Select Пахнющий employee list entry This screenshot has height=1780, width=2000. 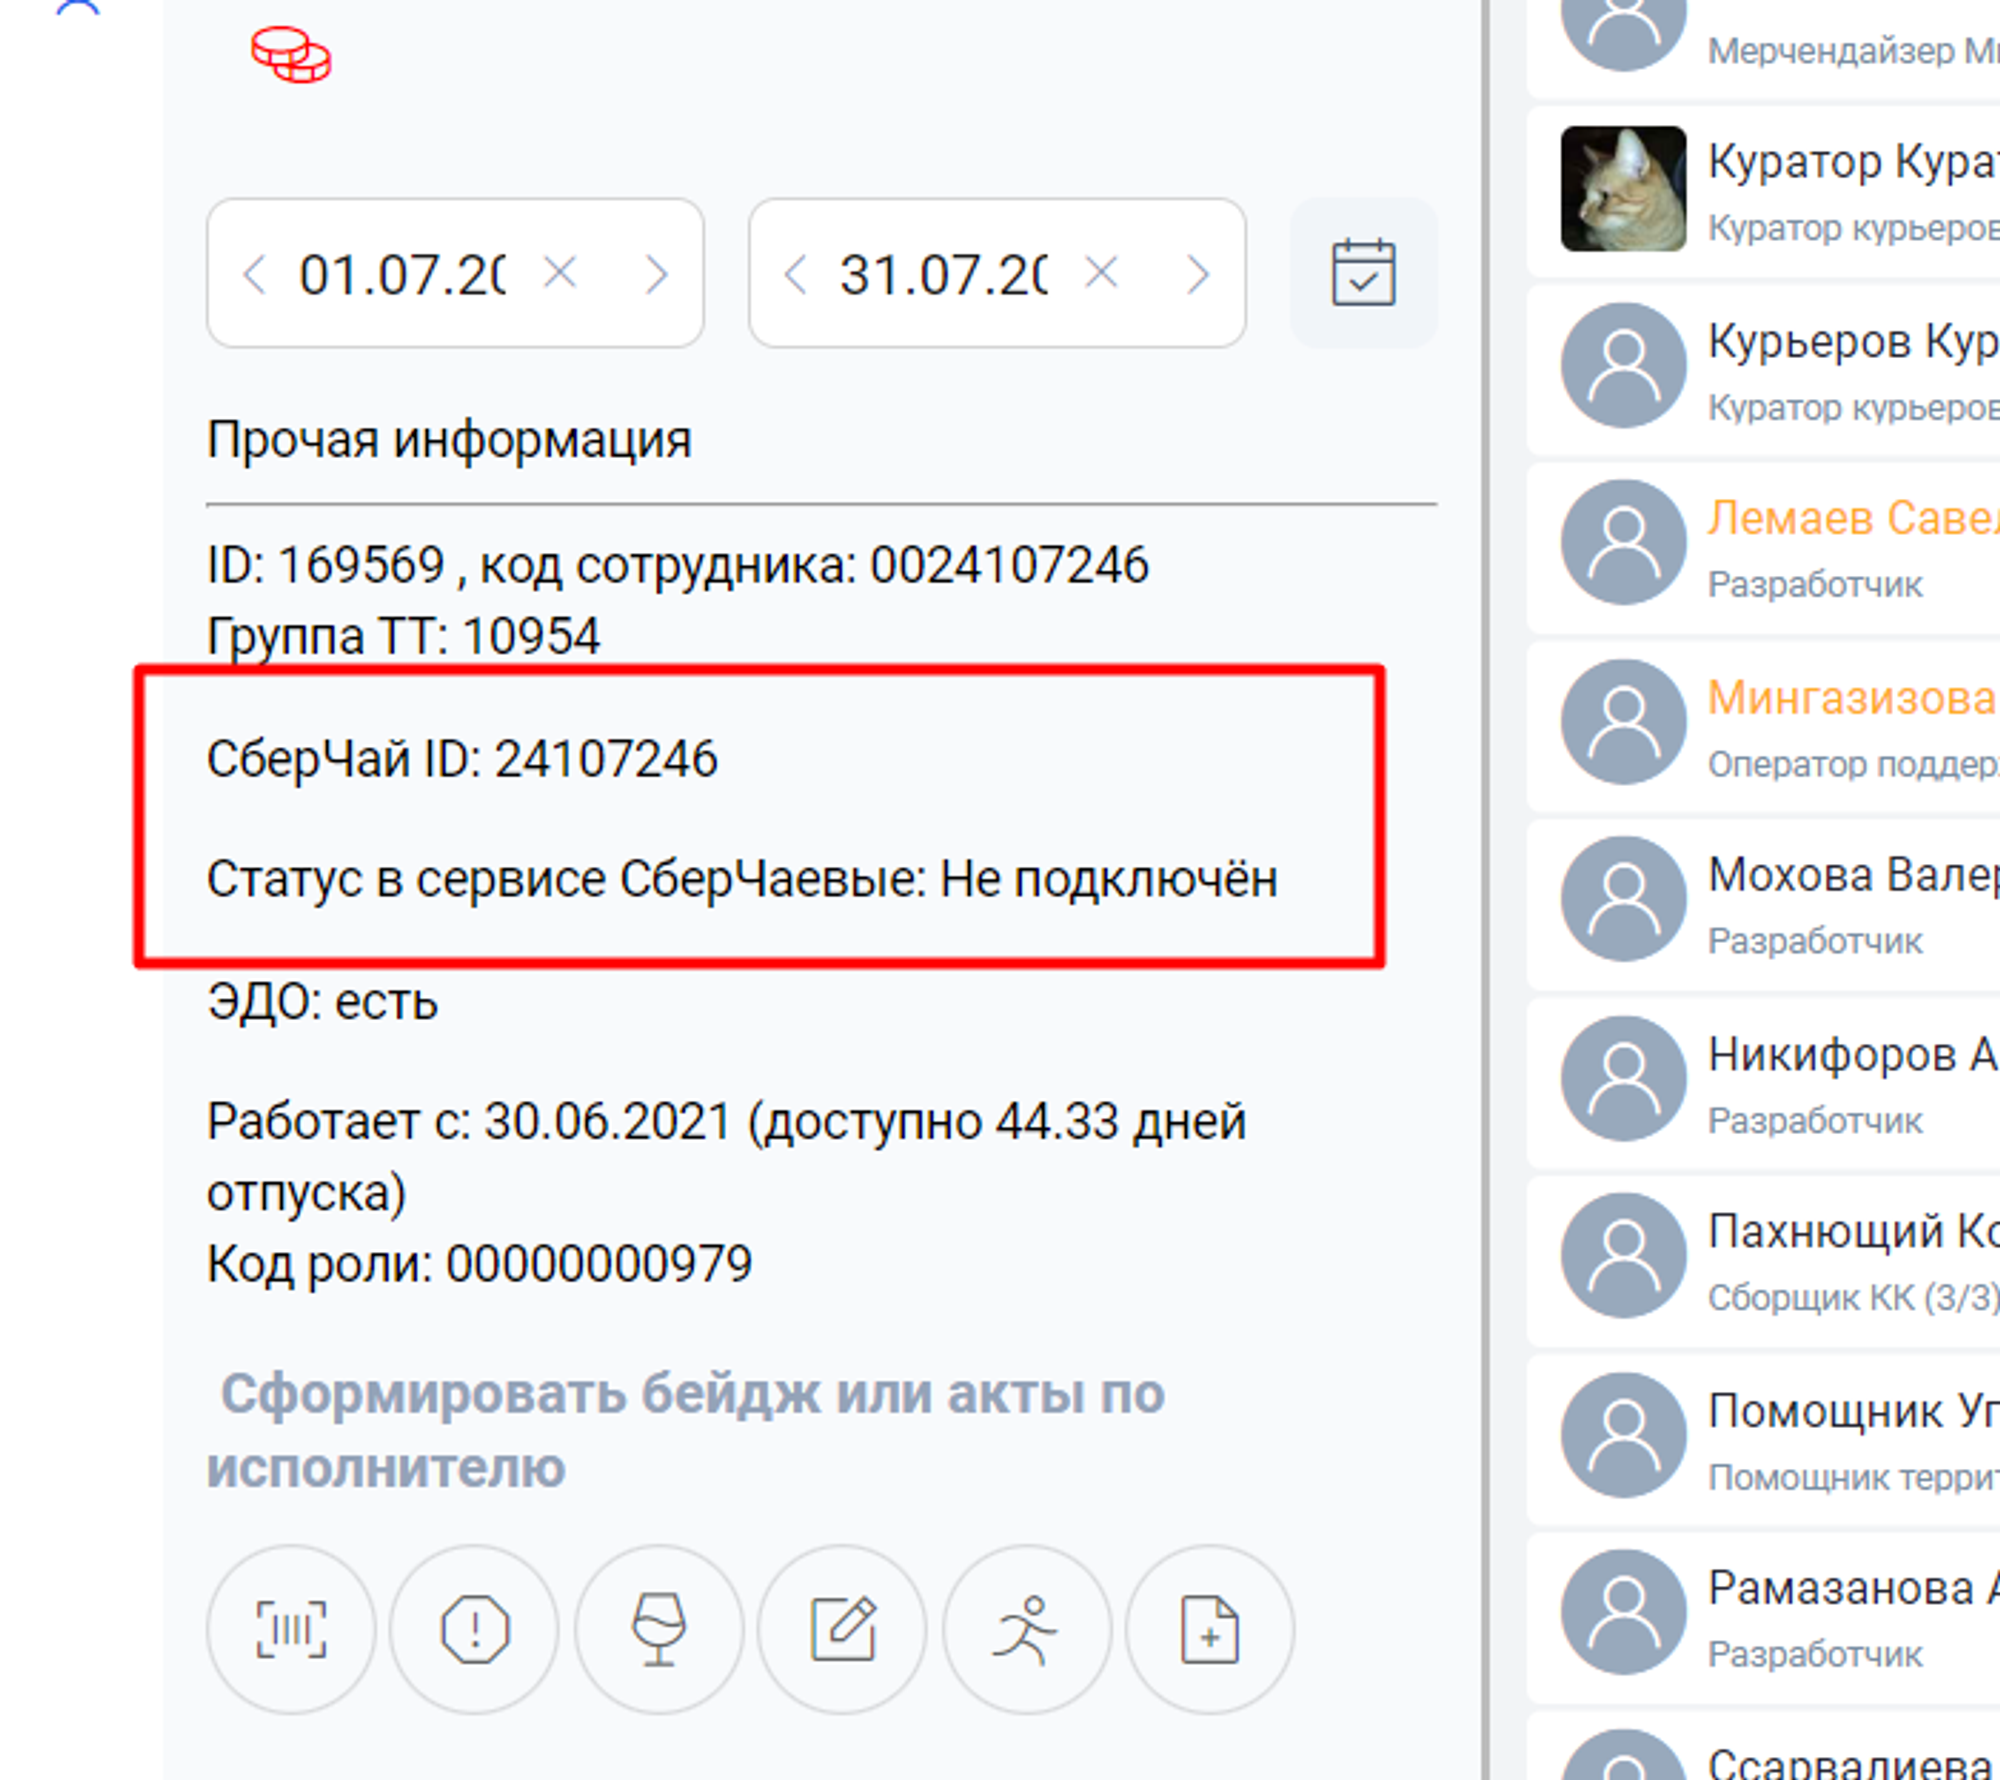coord(1764,1261)
